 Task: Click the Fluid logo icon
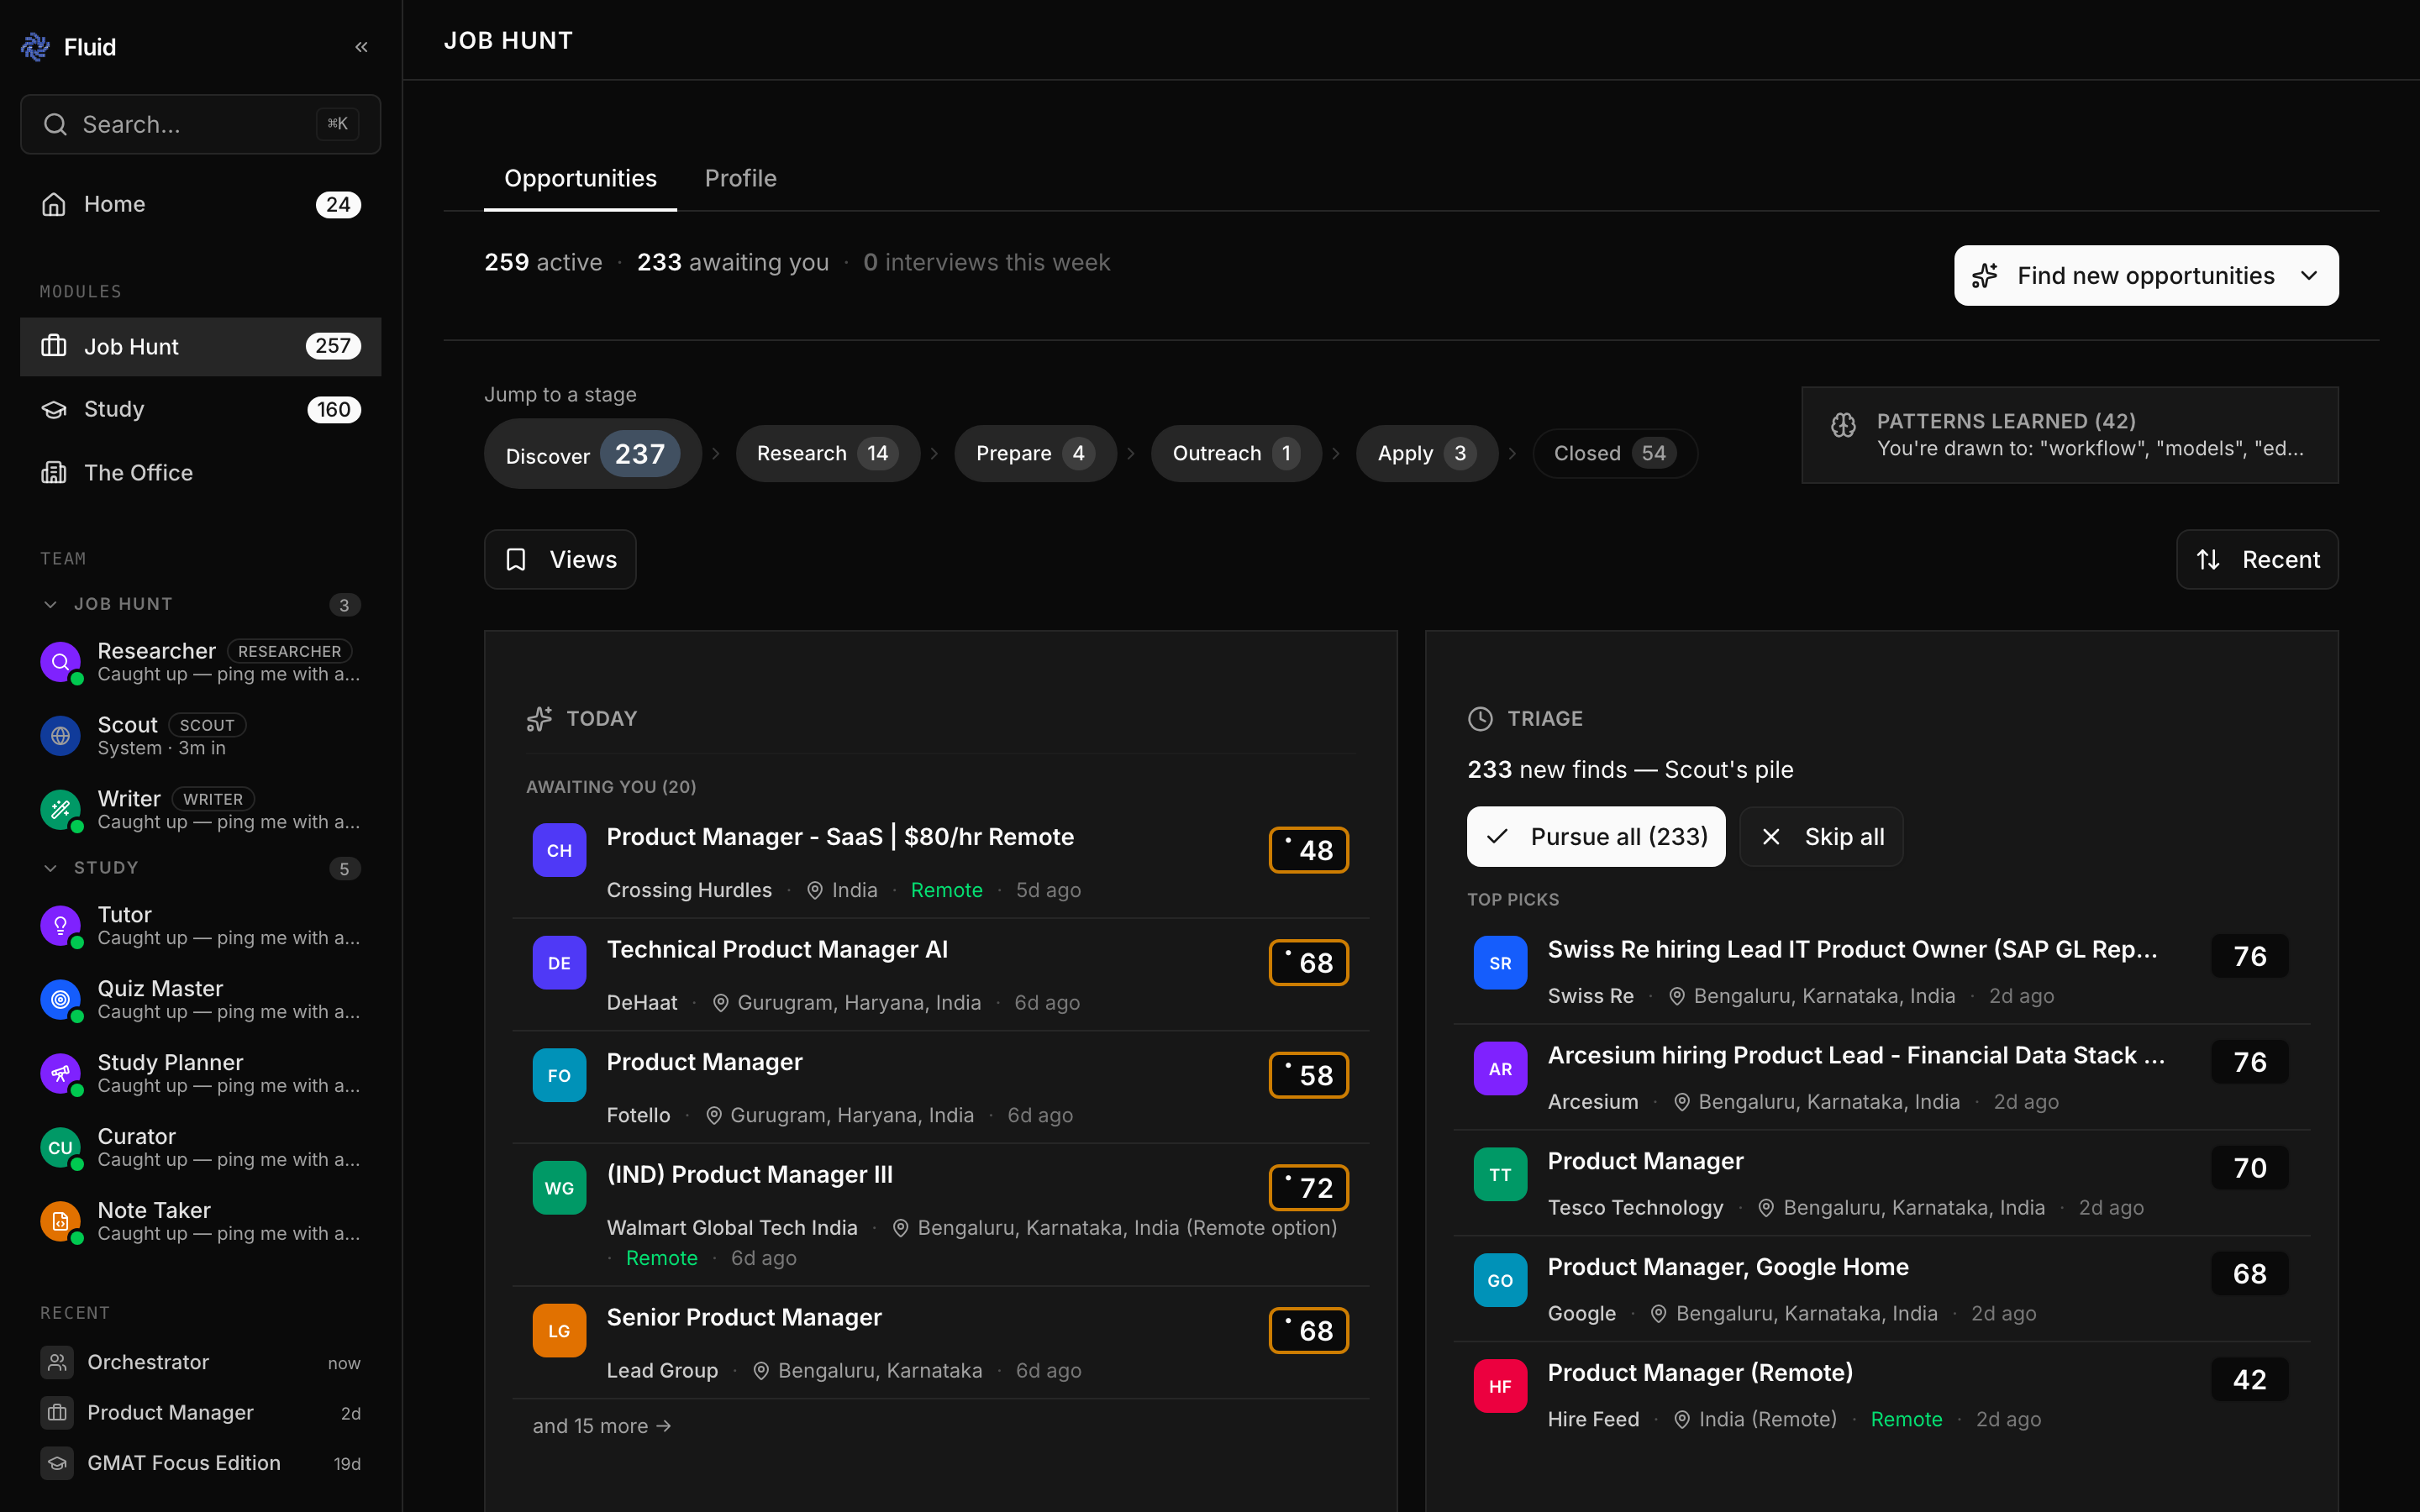coord(36,46)
